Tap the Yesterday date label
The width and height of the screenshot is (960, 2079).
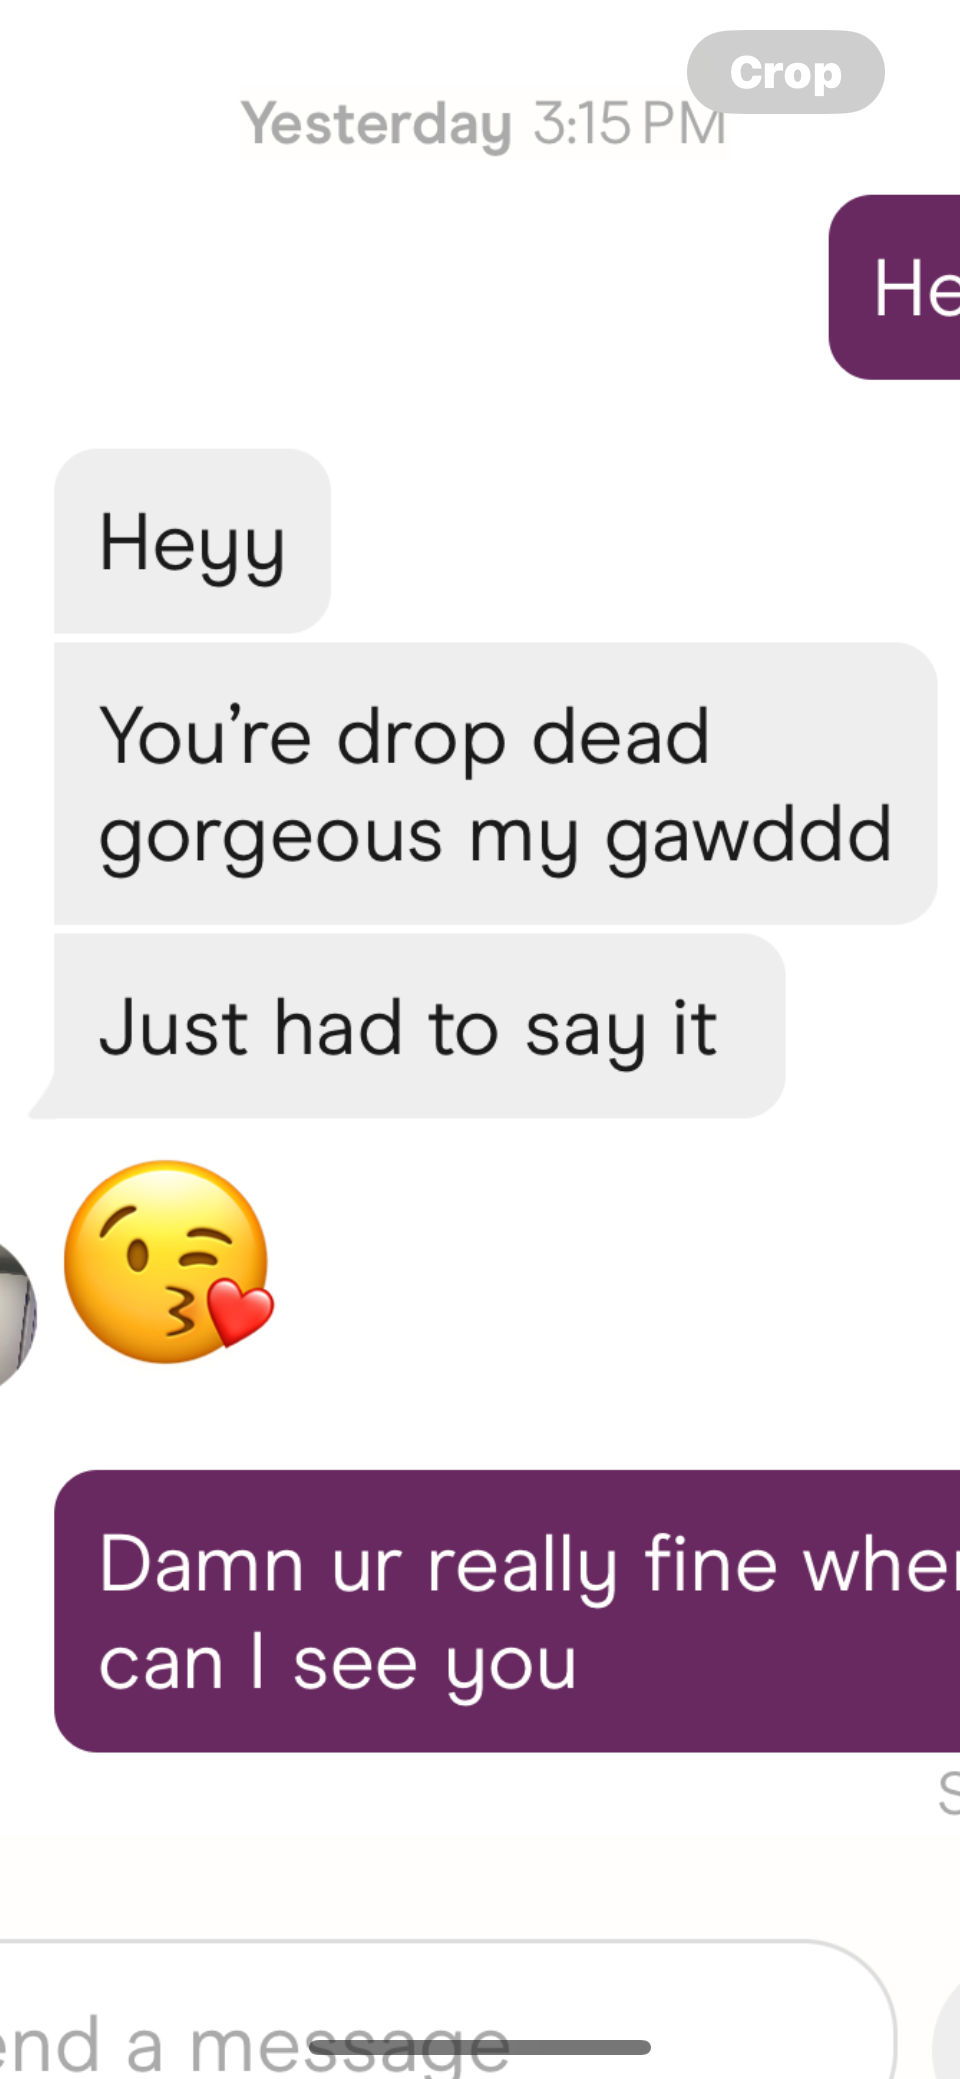[376, 125]
